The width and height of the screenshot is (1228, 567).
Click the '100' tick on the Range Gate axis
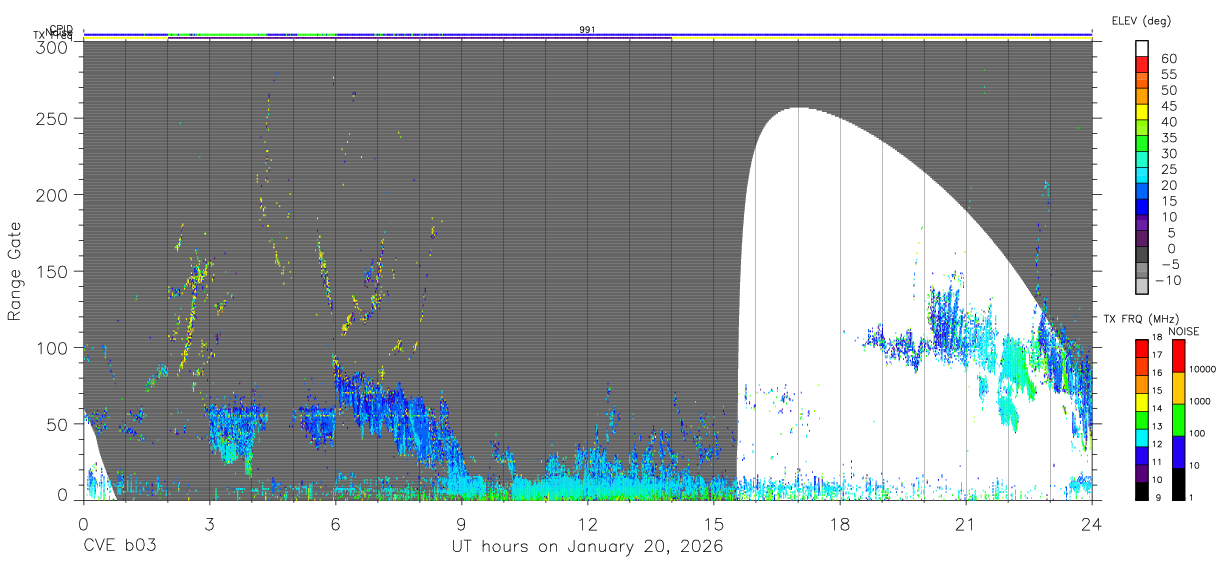click(54, 347)
